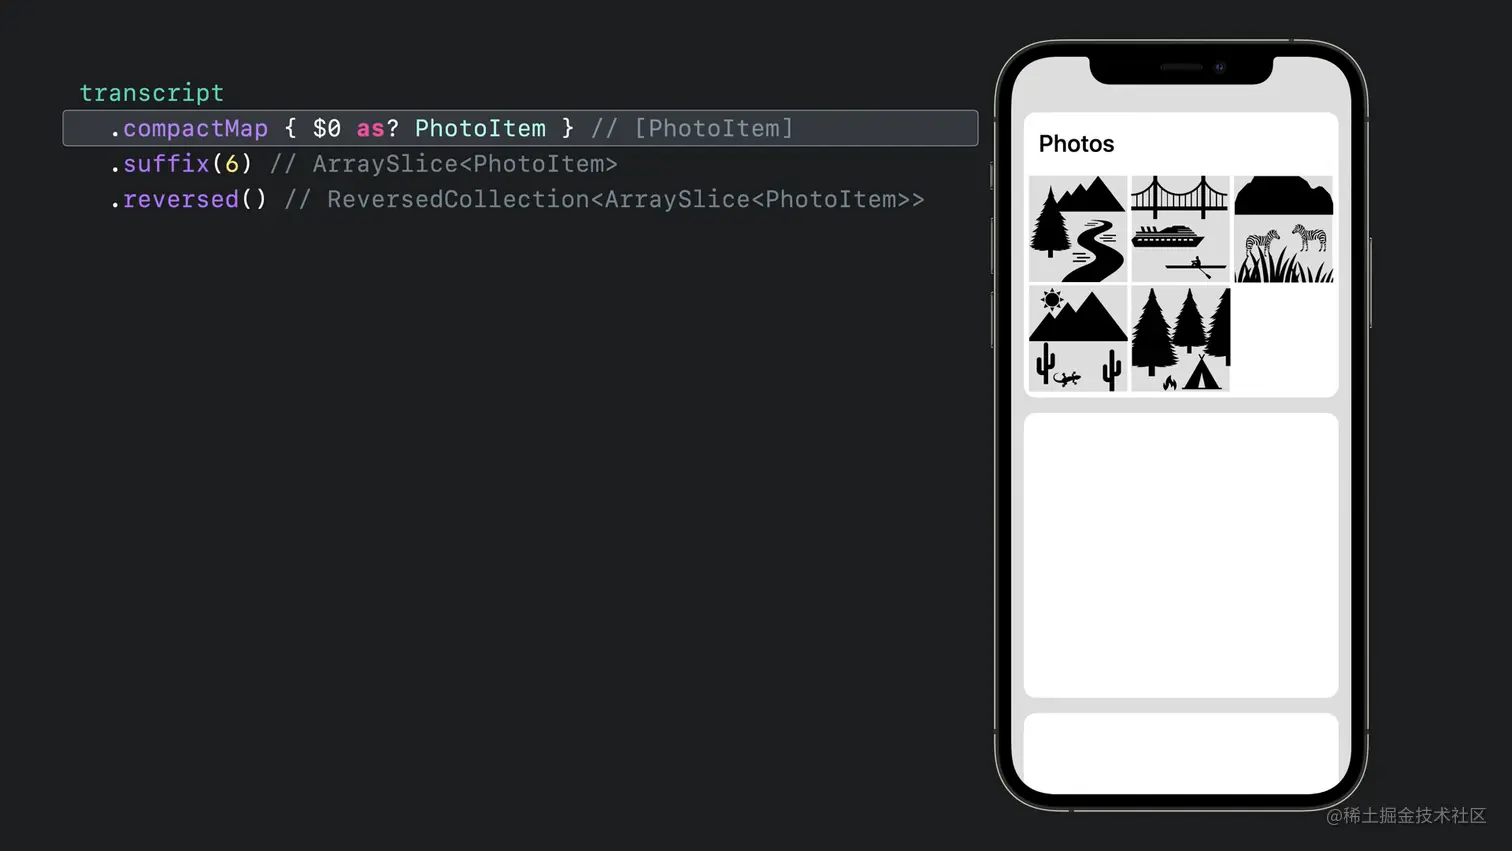Click the $0 closure argument
The image size is (1512, 851).
click(326, 128)
